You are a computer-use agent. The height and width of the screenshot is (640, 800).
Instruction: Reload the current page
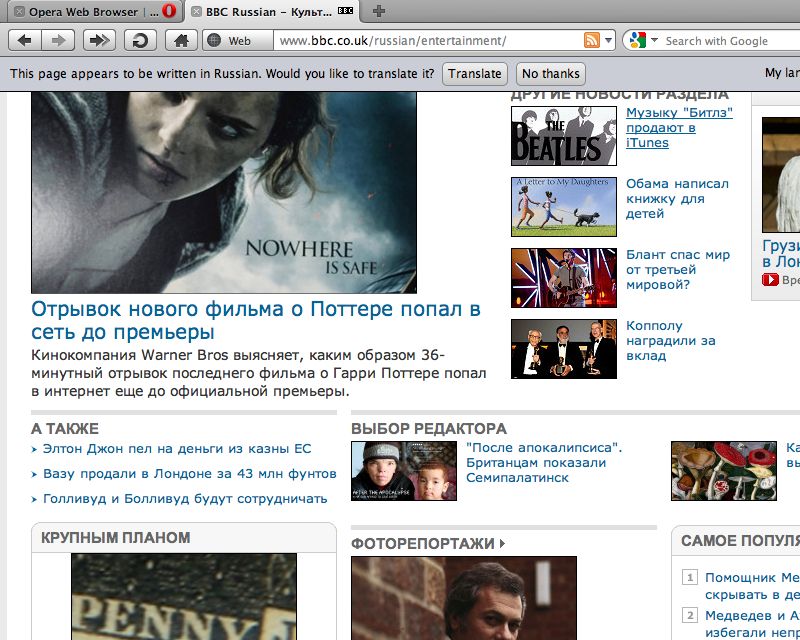pyautogui.click(x=140, y=41)
